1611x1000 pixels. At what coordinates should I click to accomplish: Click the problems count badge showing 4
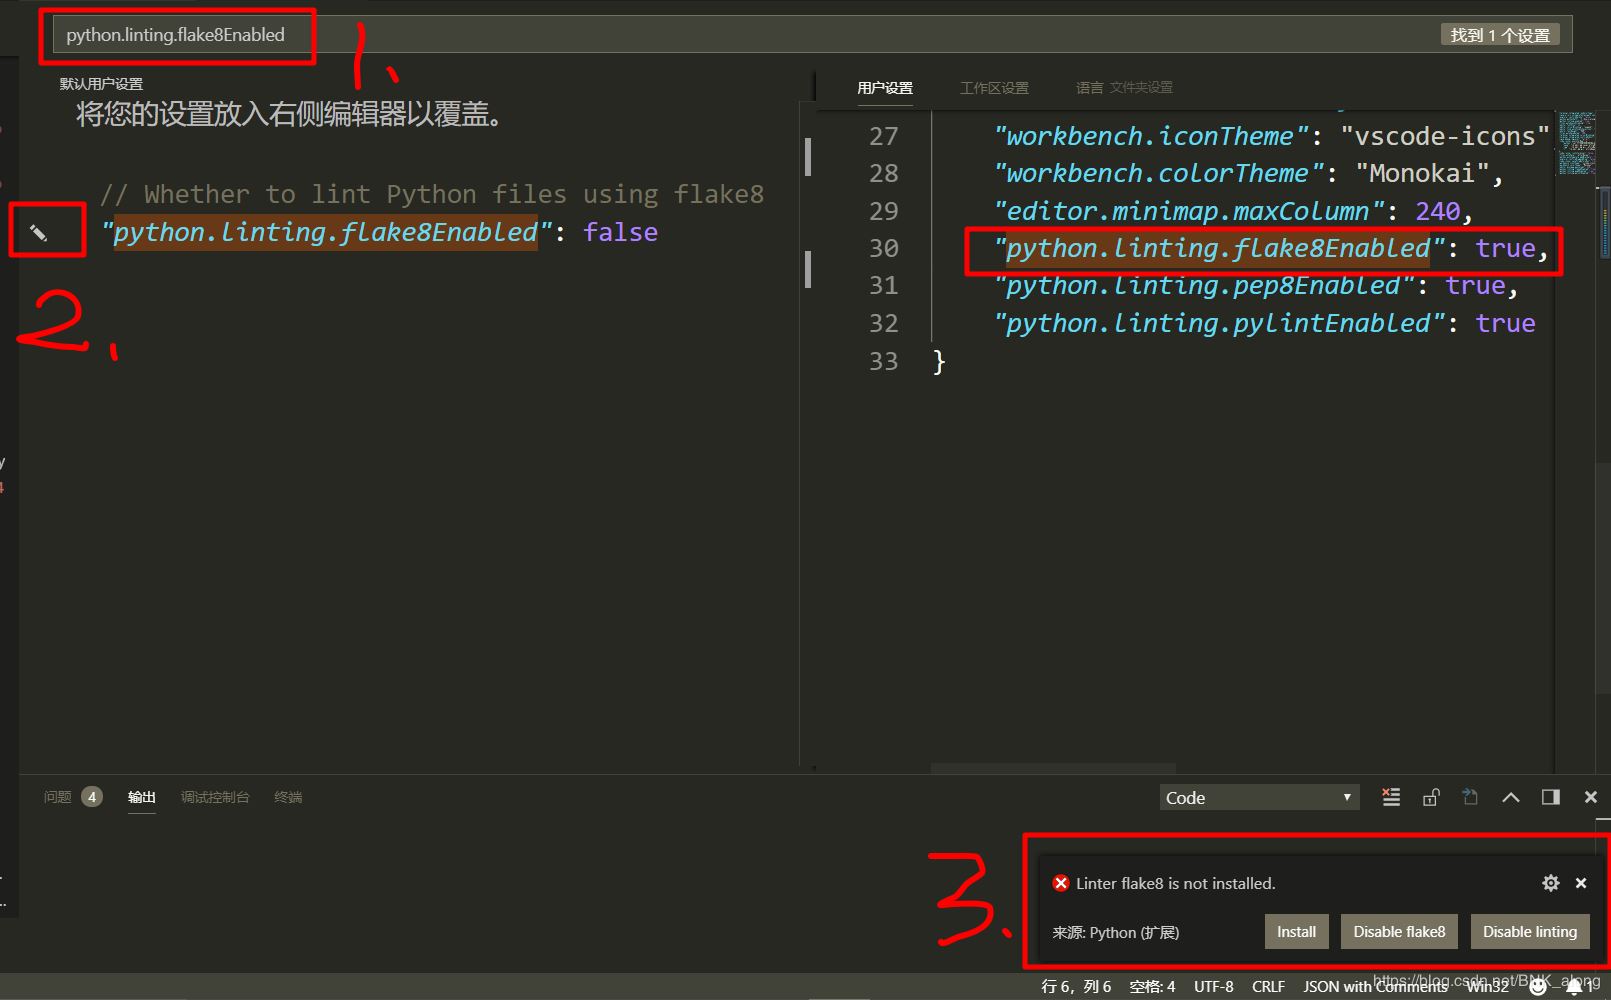coord(92,797)
